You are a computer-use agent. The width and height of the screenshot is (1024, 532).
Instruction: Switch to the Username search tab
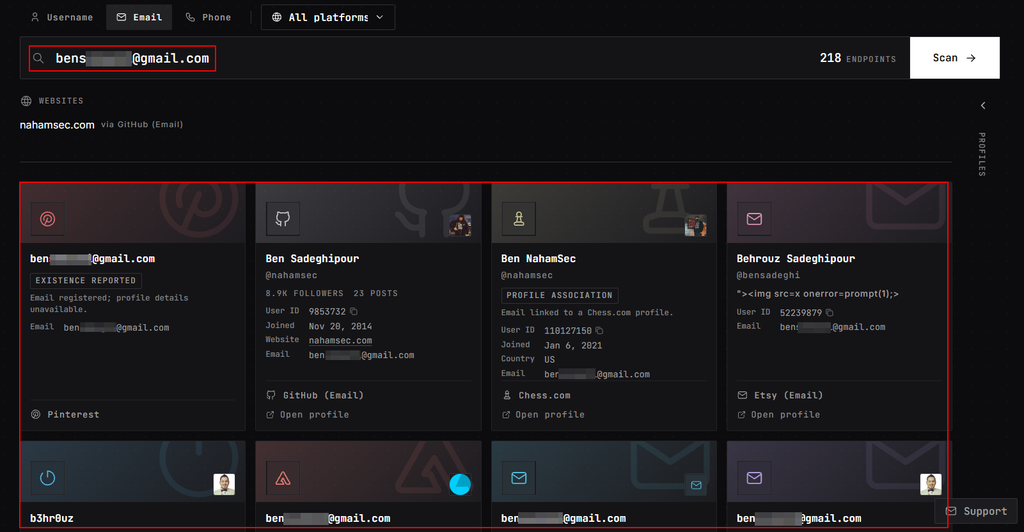click(61, 17)
